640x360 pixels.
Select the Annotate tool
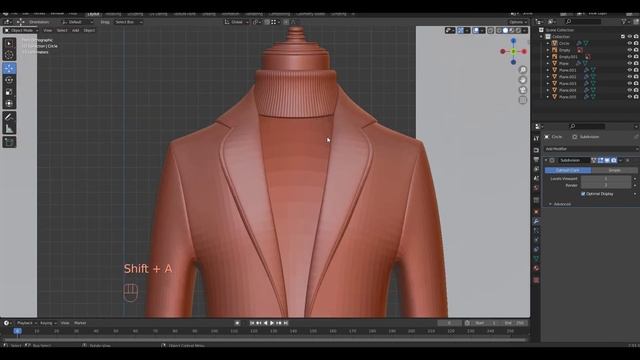tap(9, 117)
